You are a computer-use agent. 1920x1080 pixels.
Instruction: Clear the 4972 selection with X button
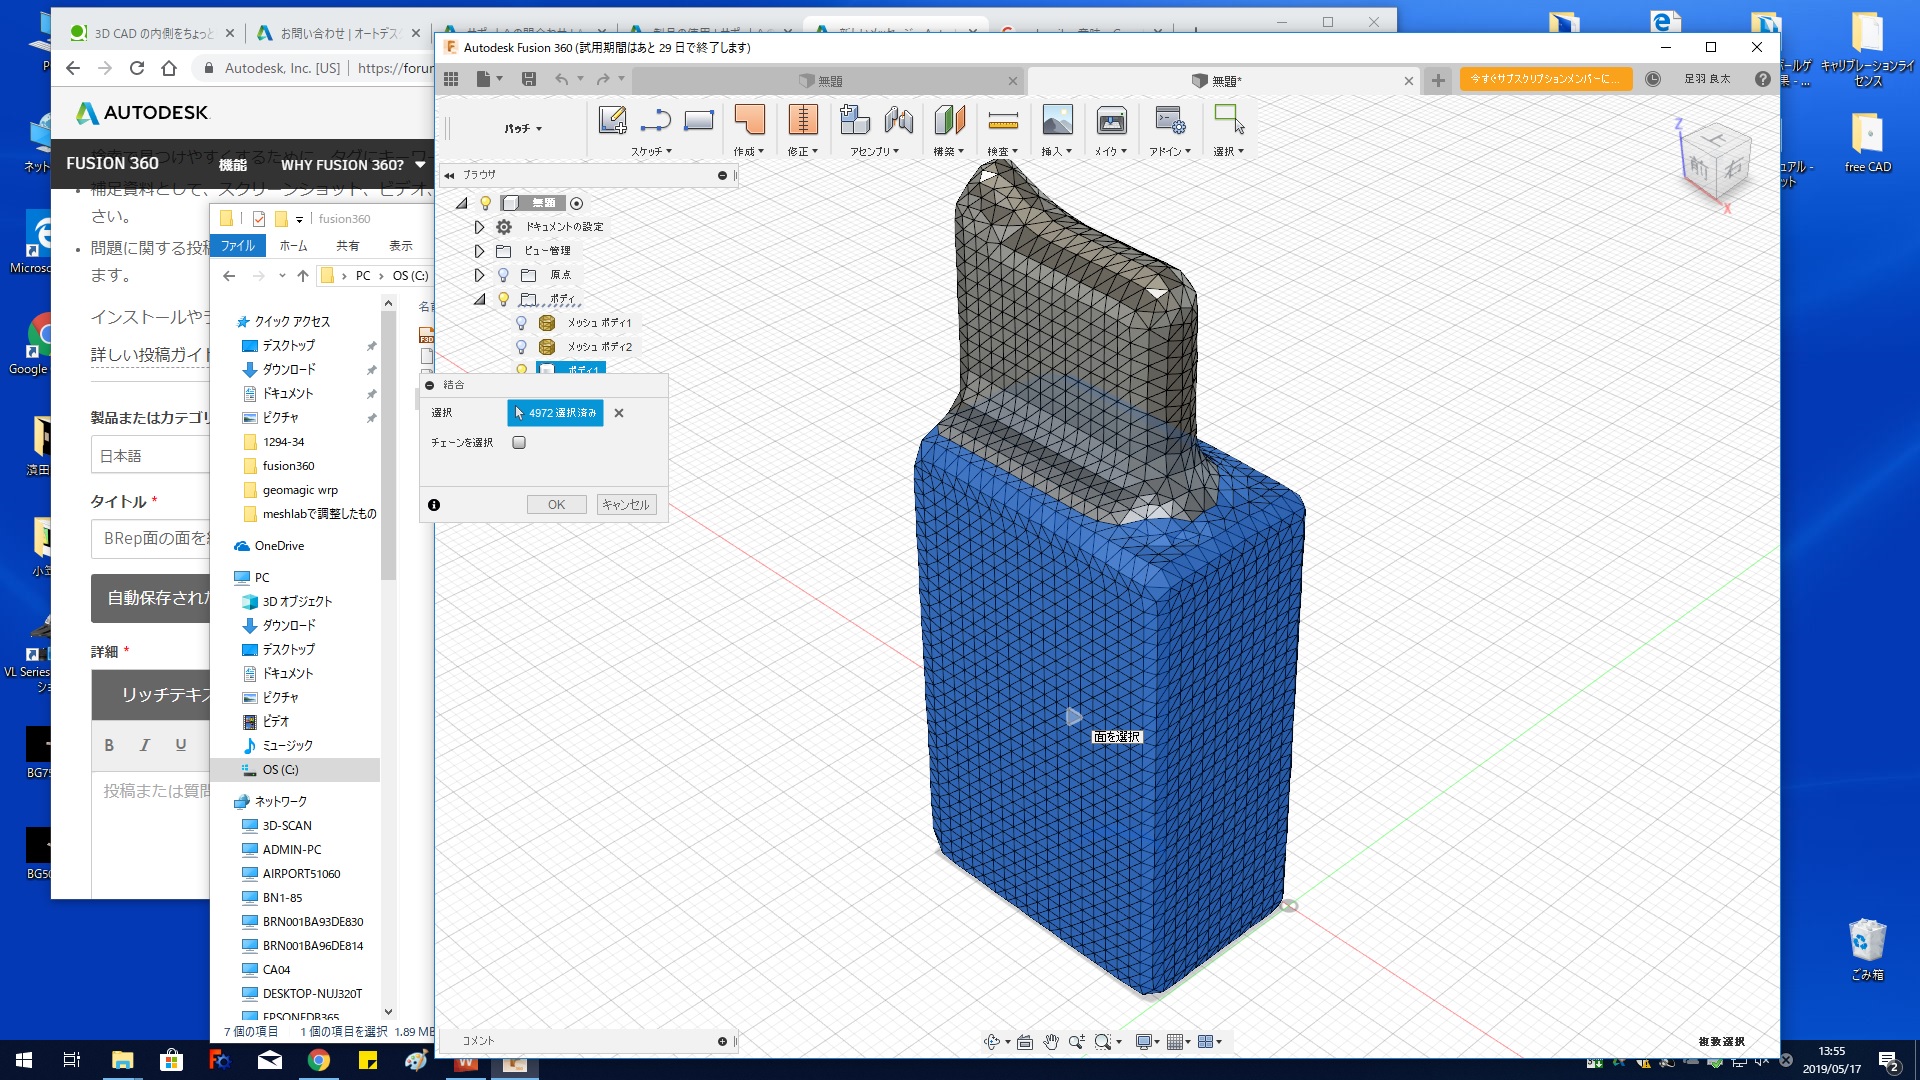tap(619, 413)
